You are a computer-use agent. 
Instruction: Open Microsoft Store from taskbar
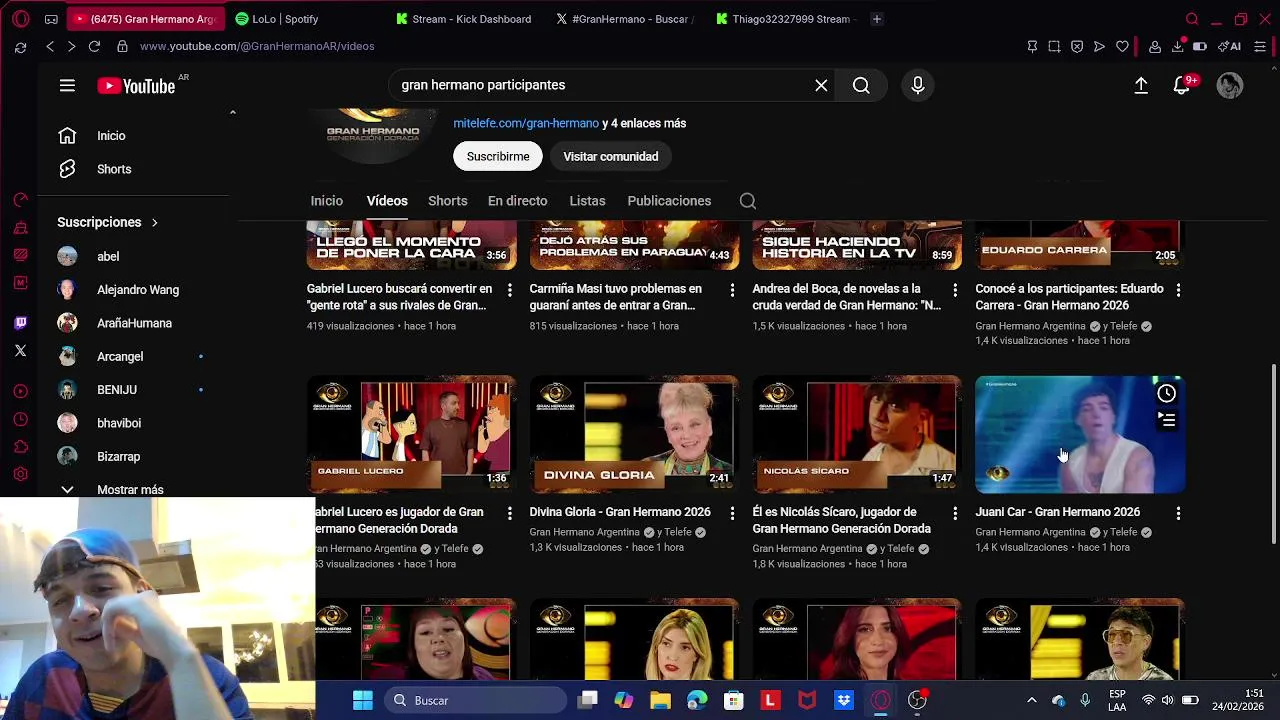tap(733, 700)
